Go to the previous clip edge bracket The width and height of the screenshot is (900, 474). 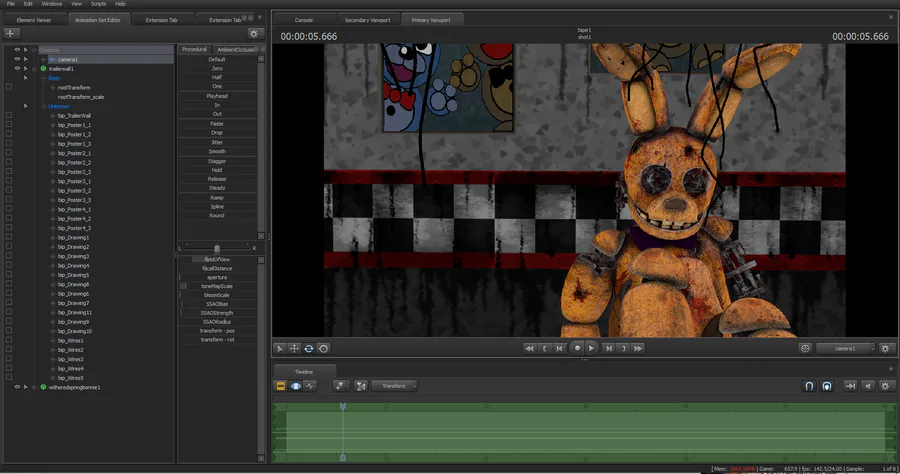click(x=545, y=348)
